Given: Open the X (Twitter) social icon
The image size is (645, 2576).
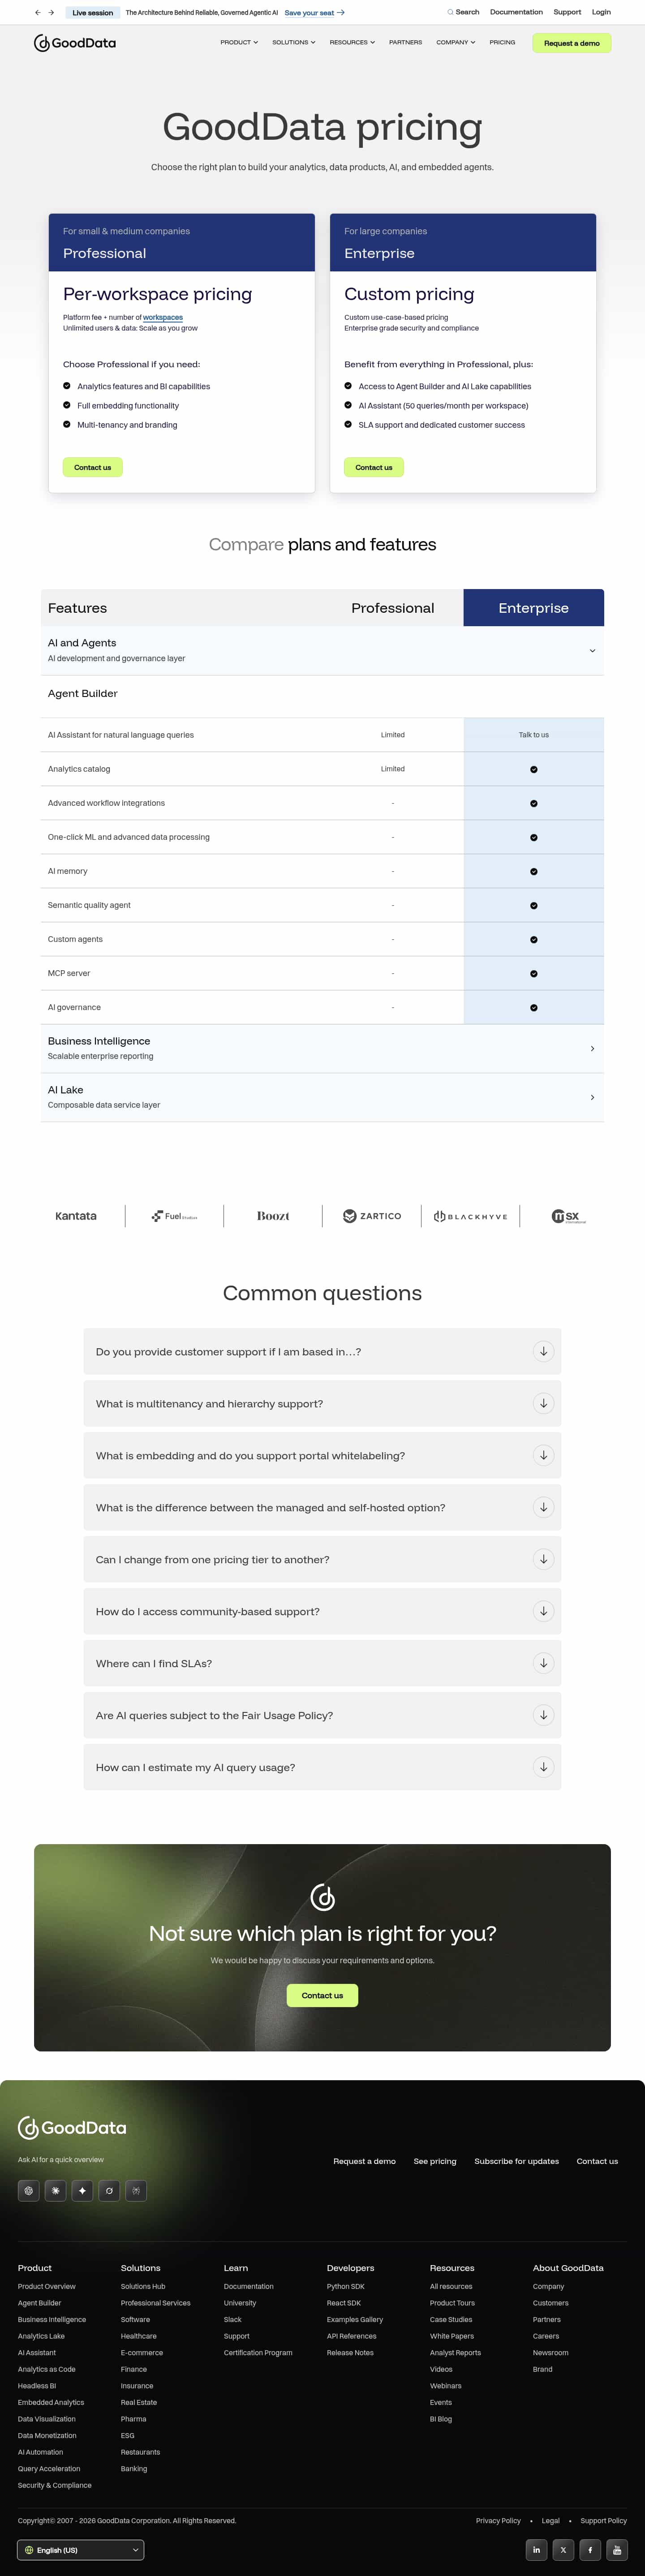Looking at the screenshot, I should click(x=564, y=2550).
